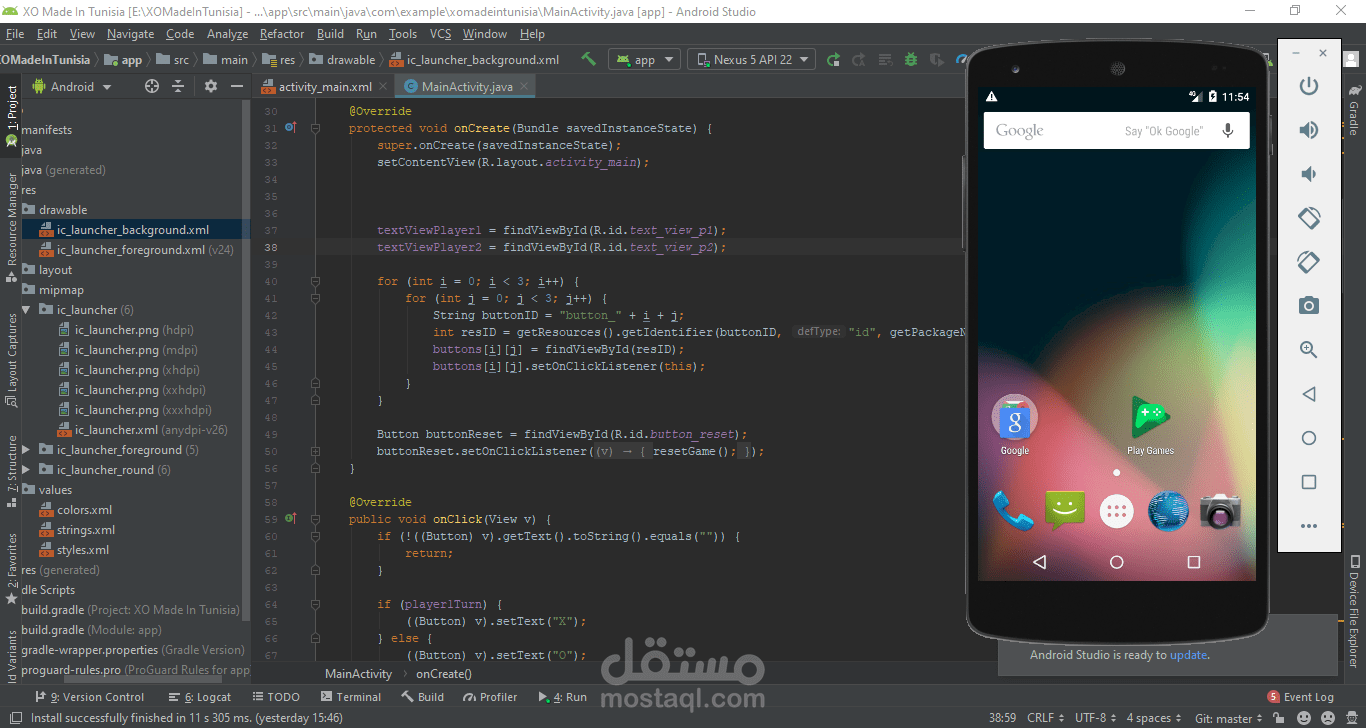Click the Debug app bug icon
Image resolution: width=1366 pixels, height=728 pixels.
(911, 59)
